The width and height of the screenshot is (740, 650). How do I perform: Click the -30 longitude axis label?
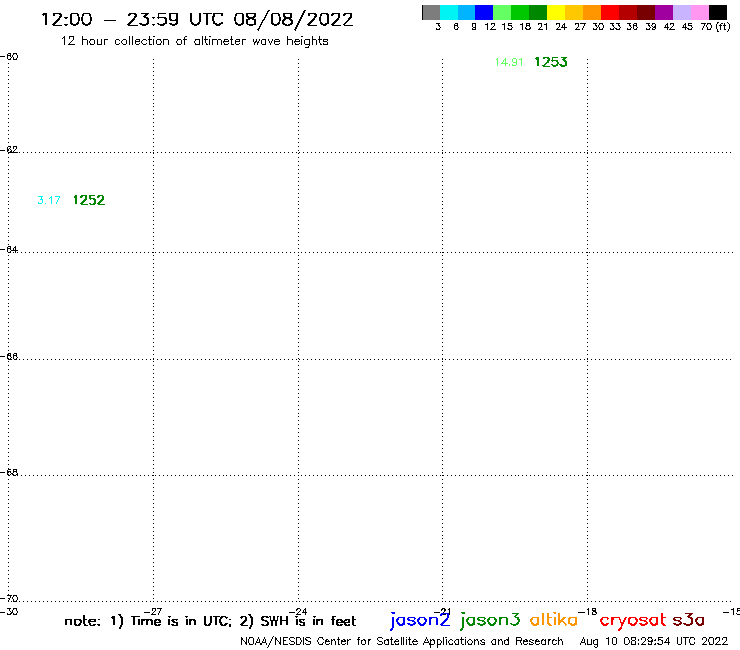click(x=9, y=612)
